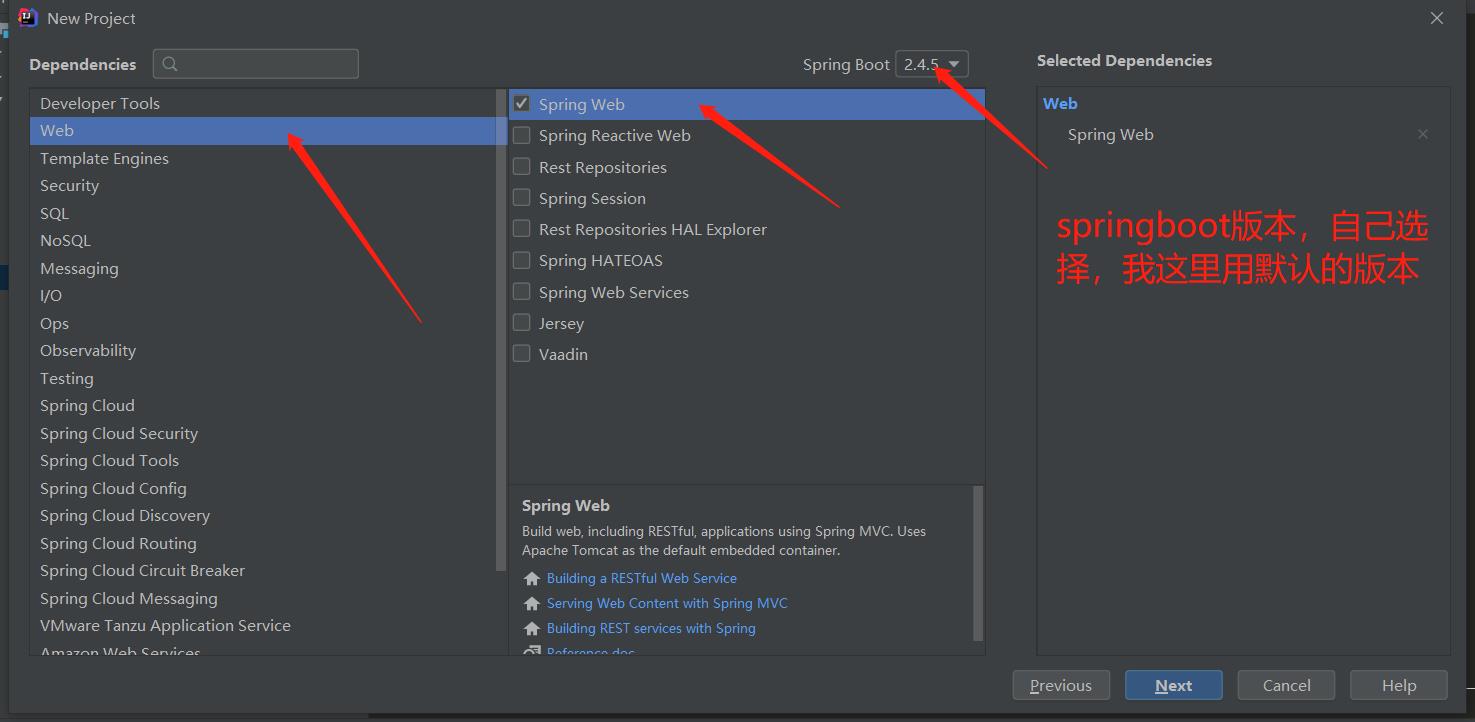The height and width of the screenshot is (722, 1475).
Task: Check the Rest Repositories option
Action: [522, 166]
